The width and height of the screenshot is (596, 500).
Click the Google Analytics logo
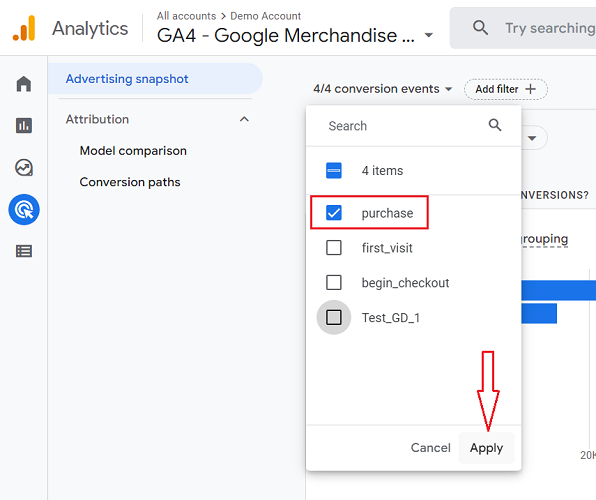point(24,28)
